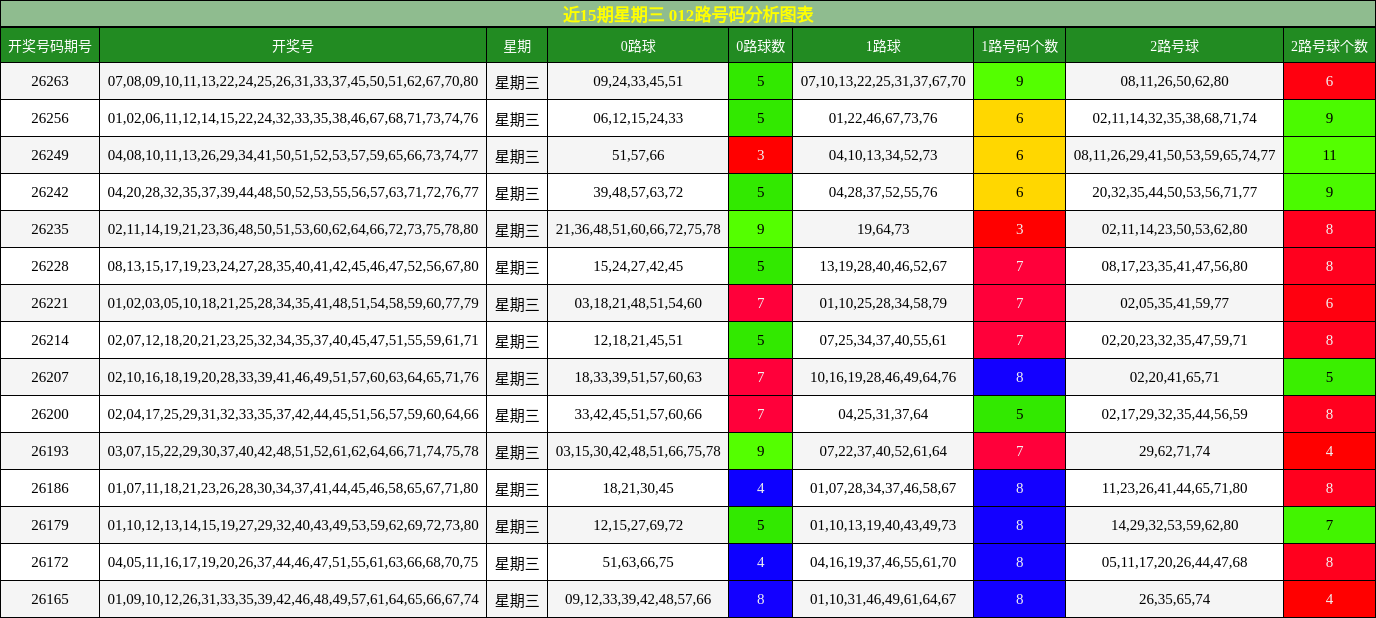This screenshot has width=1376, height=618.
Task: Click 0路球 cell 39,48,57,63,72
Action: click(x=638, y=192)
